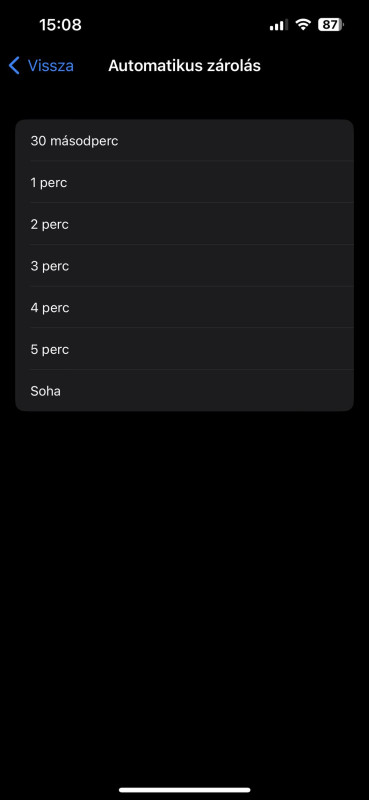Tap the home indicator bar at bottom
The image size is (369, 800).
(184, 790)
